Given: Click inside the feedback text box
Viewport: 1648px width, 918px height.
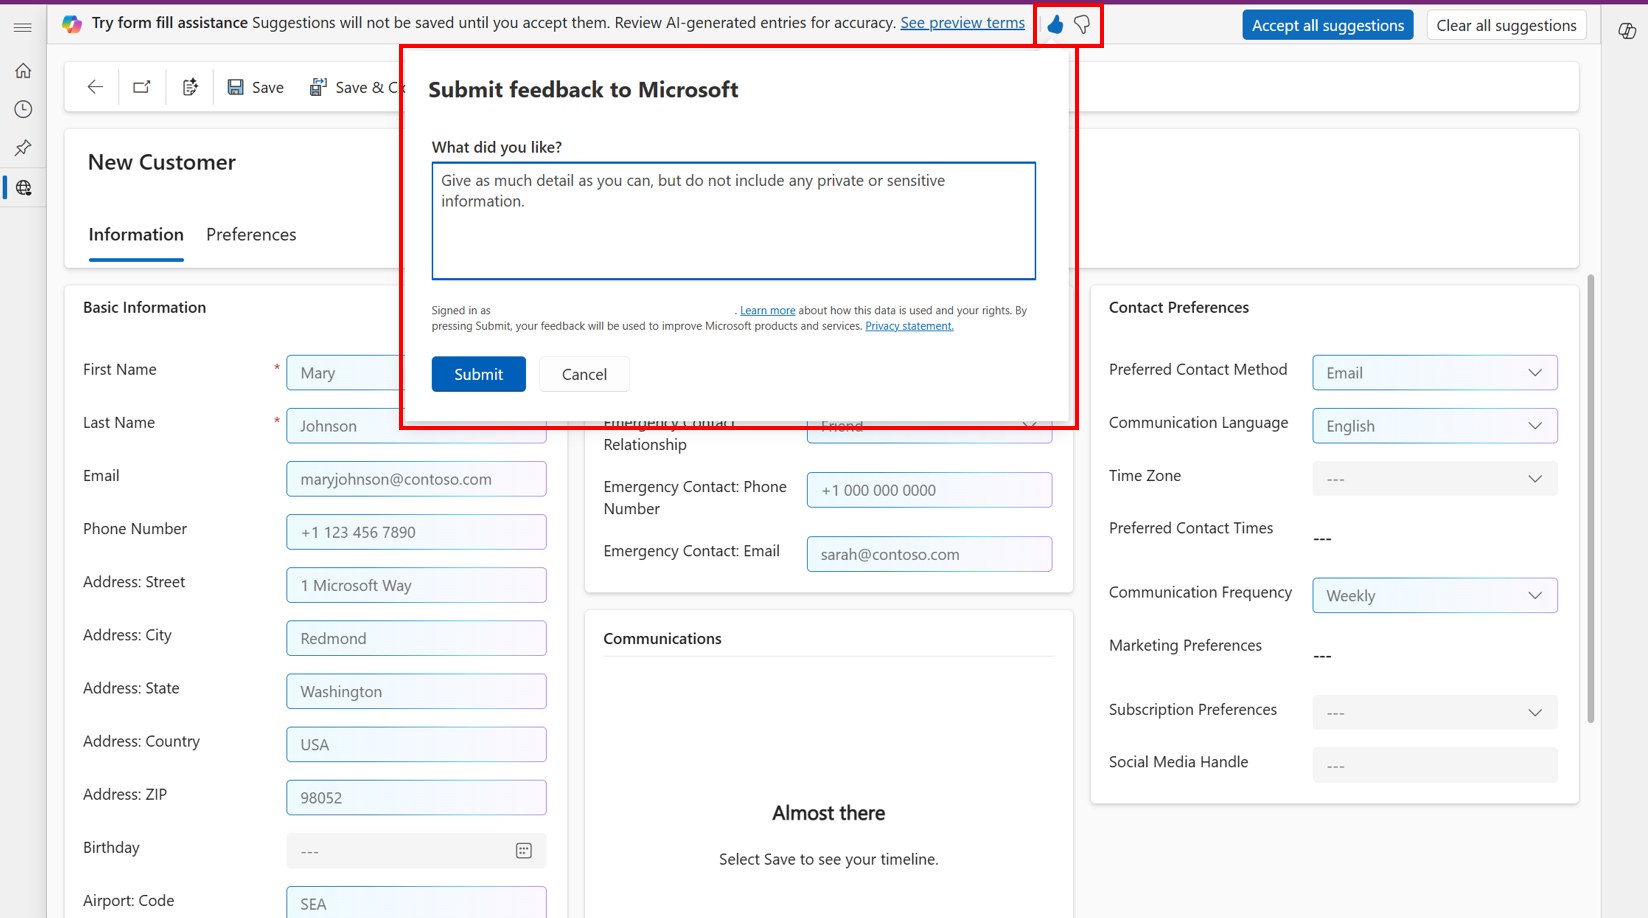Looking at the screenshot, I should [x=733, y=220].
